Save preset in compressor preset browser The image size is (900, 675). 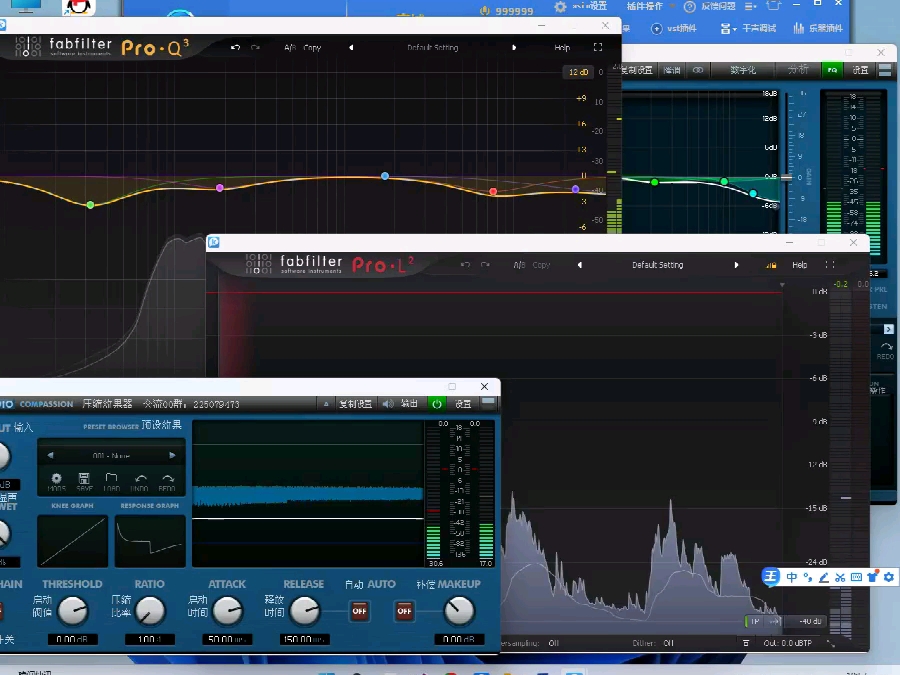[84, 481]
